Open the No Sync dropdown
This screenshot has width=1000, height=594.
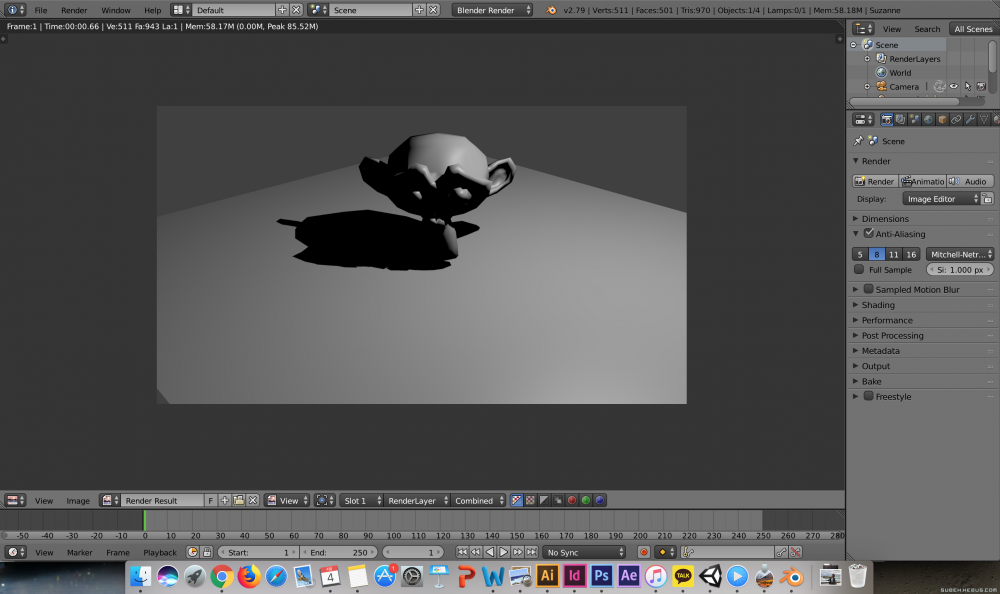[584, 552]
